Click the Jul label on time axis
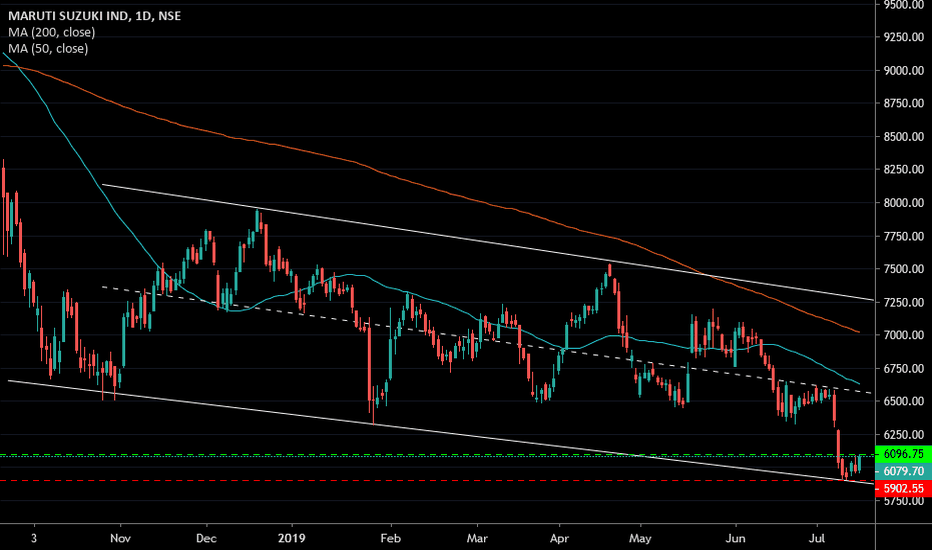 tap(818, 539)
